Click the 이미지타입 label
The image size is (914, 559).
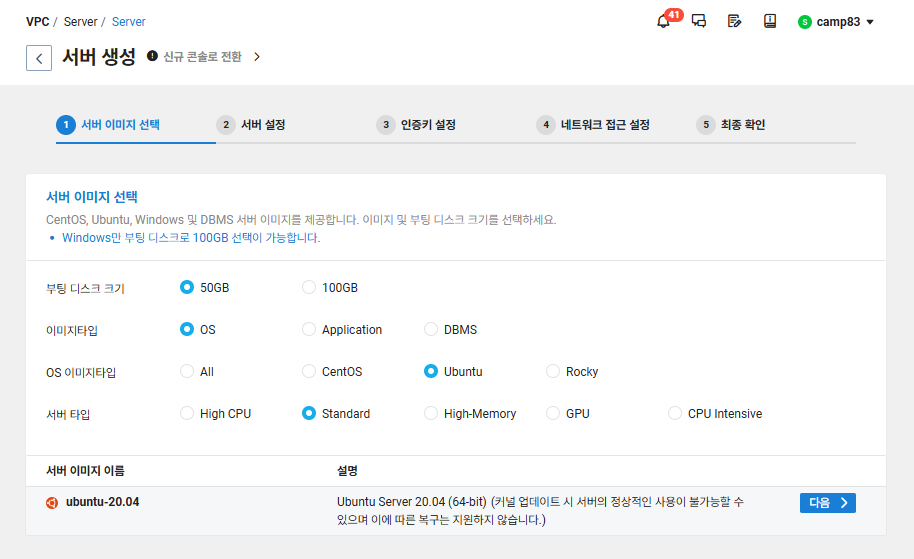(72, 331)
